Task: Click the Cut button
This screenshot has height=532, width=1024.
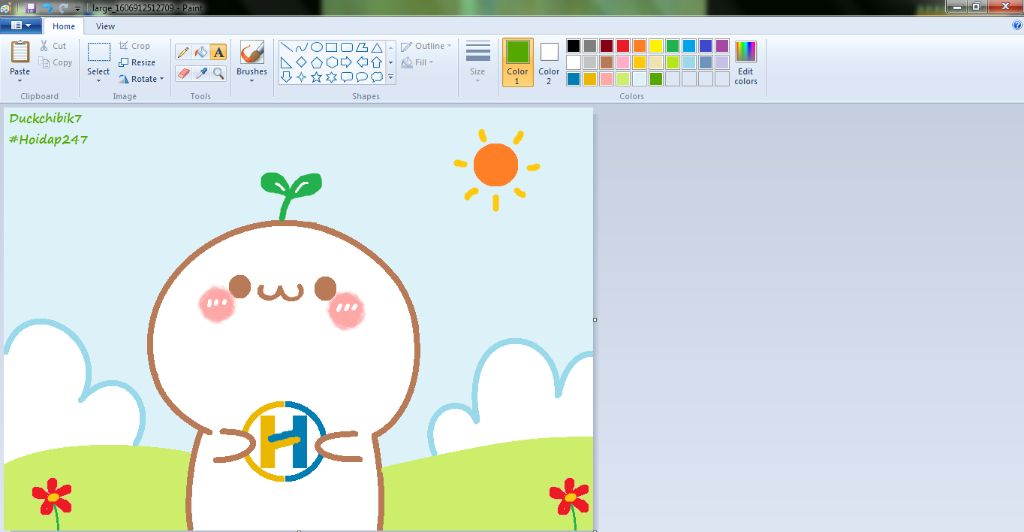Action: tap(53, 46)
